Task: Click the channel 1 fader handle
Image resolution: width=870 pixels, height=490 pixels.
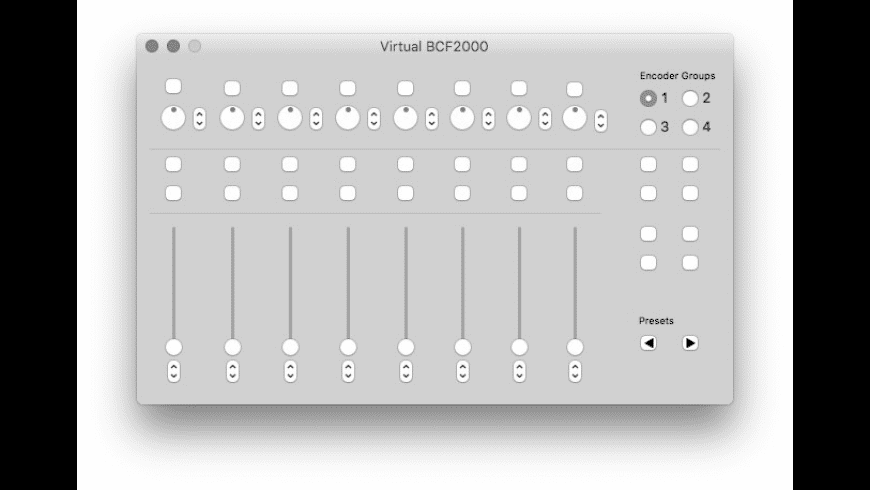Action: (x=174, y=347)
